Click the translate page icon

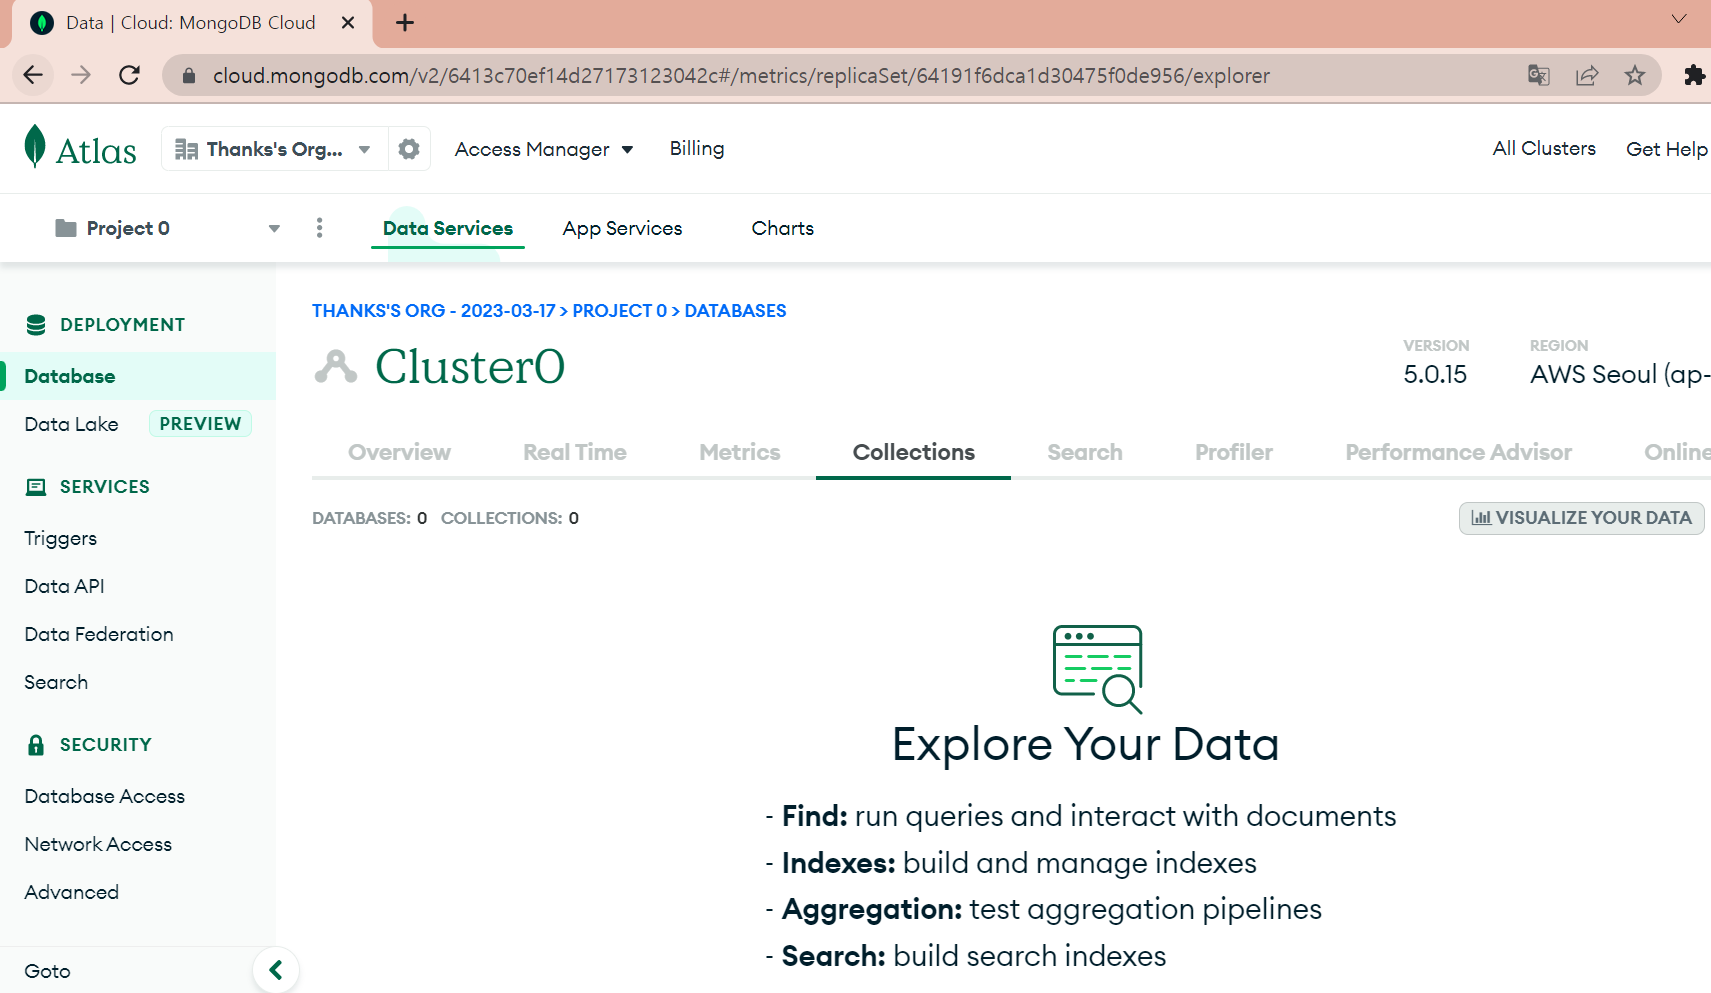pos(1539,75)
